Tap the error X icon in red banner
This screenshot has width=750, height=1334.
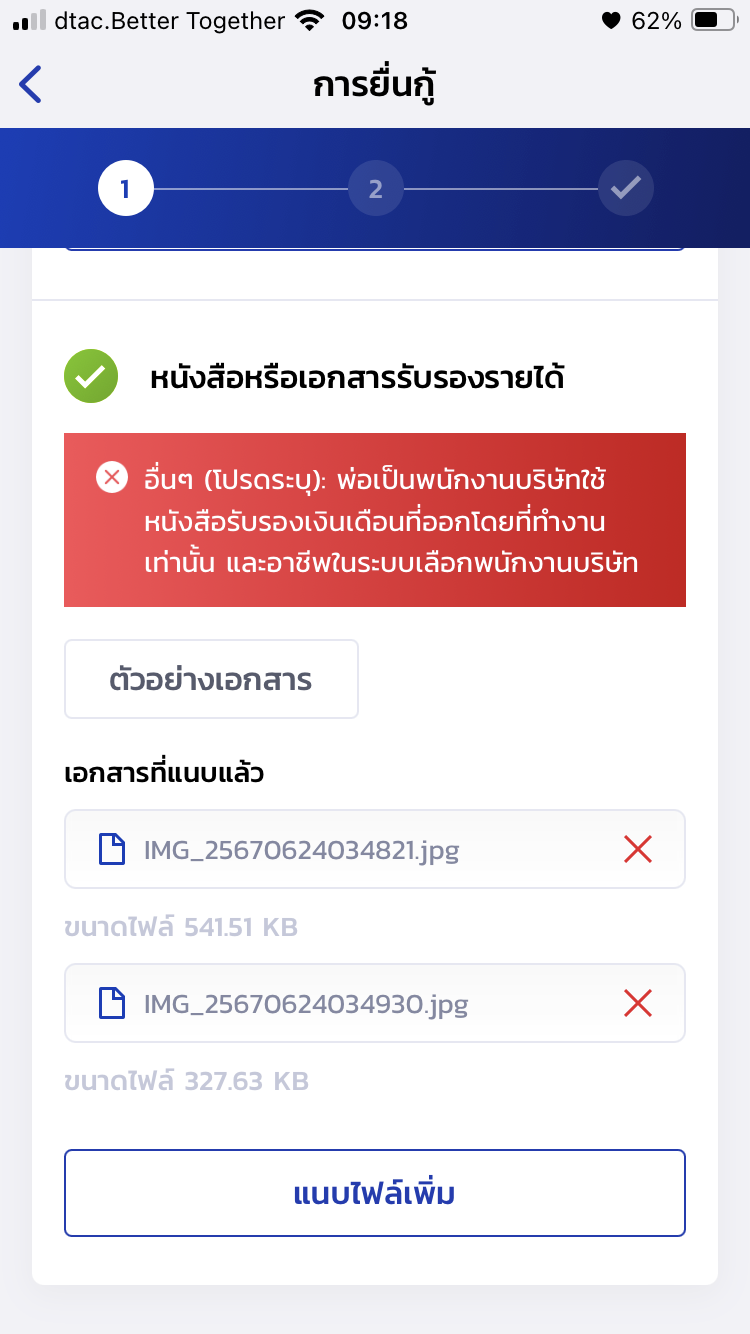pyautogui.click(x=111, y=477)
